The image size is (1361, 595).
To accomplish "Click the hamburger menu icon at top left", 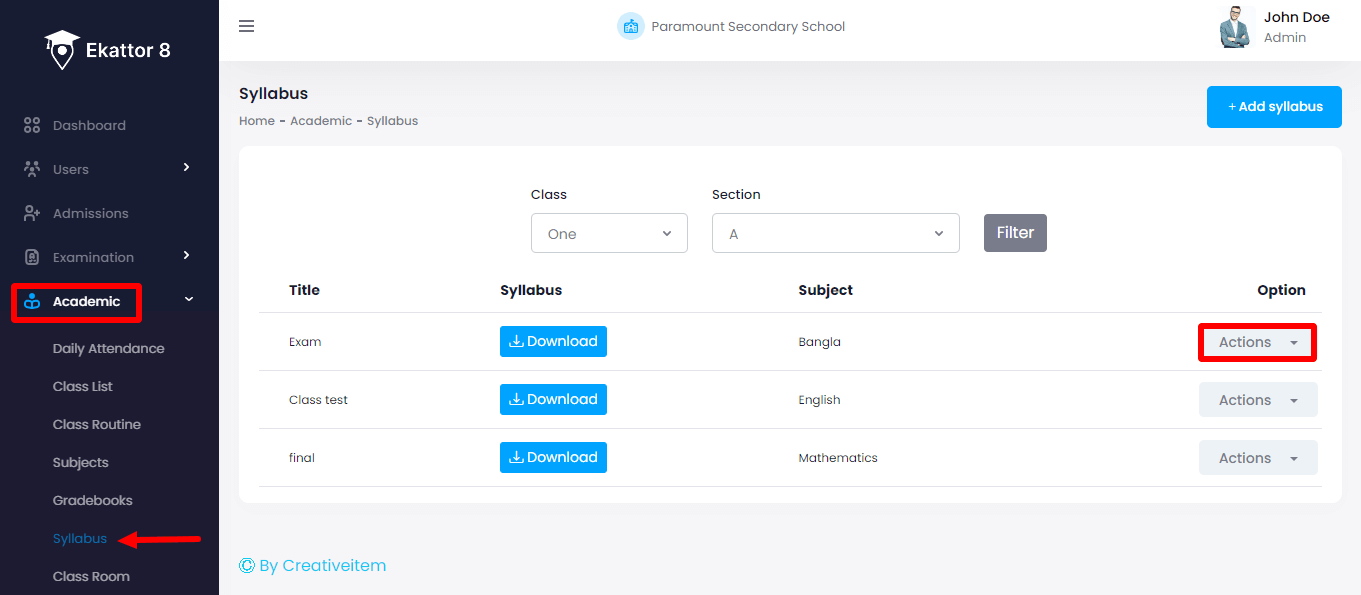I will coord(246,26).
